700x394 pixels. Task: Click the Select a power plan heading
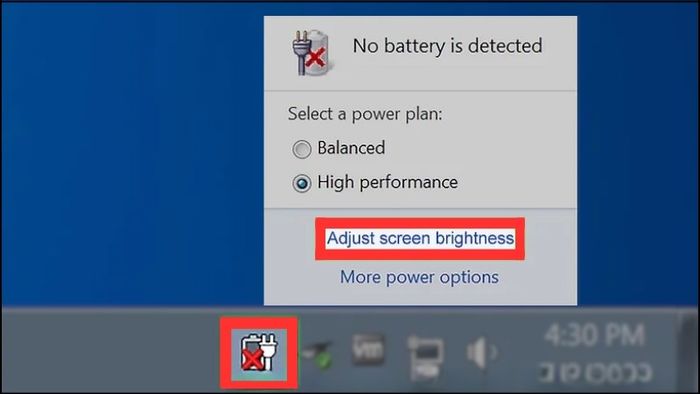click(365, 114)
